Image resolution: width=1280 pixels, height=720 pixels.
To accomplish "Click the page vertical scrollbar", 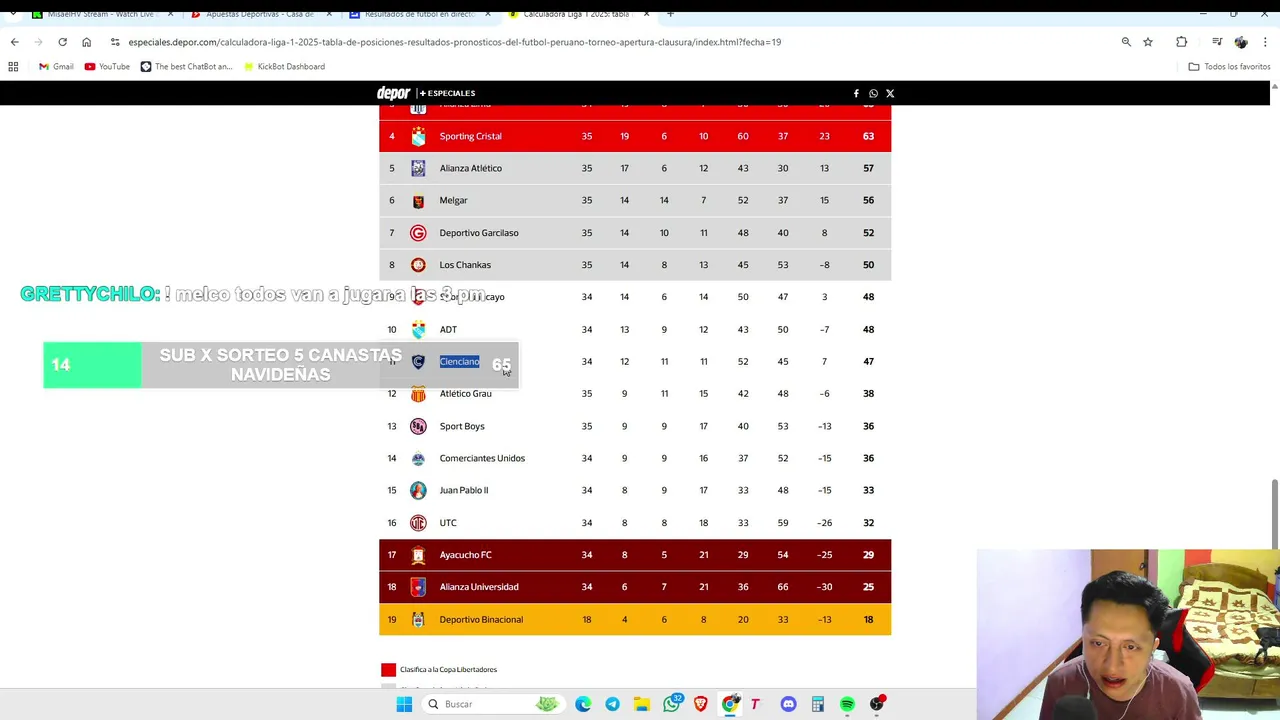I will (x=1274, y=514).
